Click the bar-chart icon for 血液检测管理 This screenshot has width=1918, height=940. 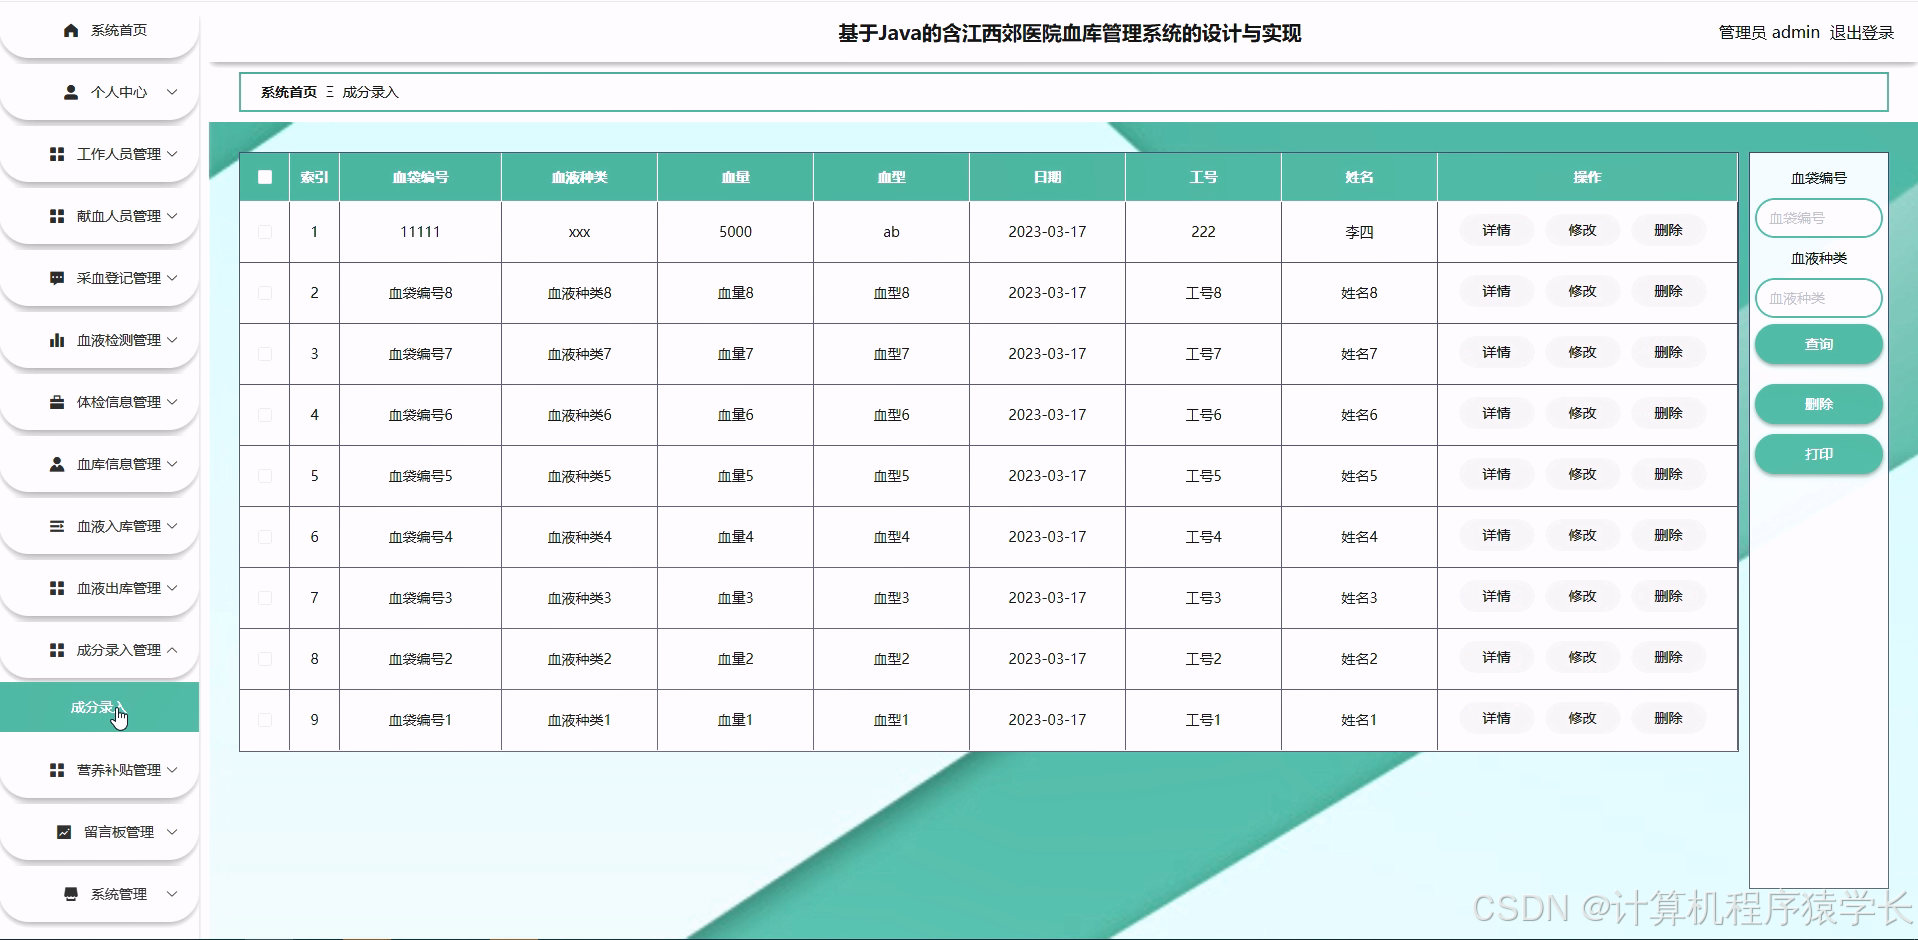point(56,340)
